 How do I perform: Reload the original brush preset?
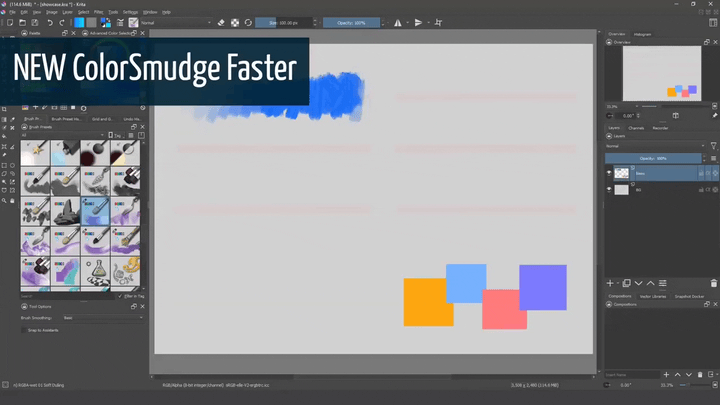(x=248, y=22)
